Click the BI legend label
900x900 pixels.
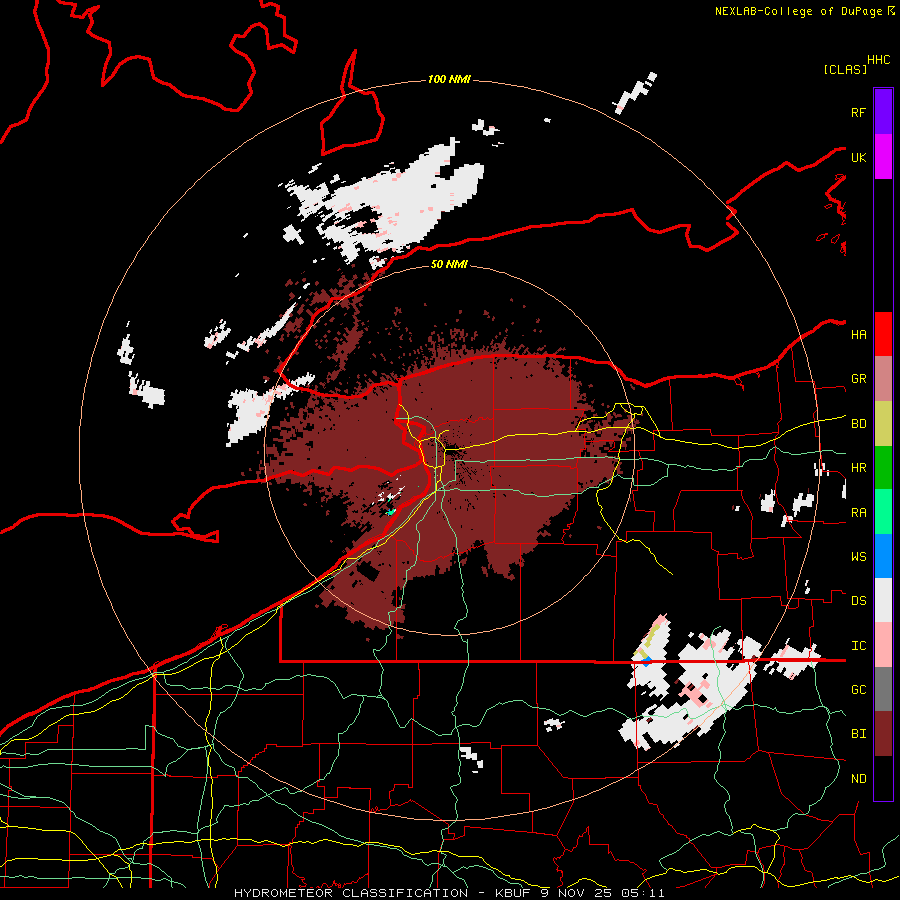(x=858, y=734)
